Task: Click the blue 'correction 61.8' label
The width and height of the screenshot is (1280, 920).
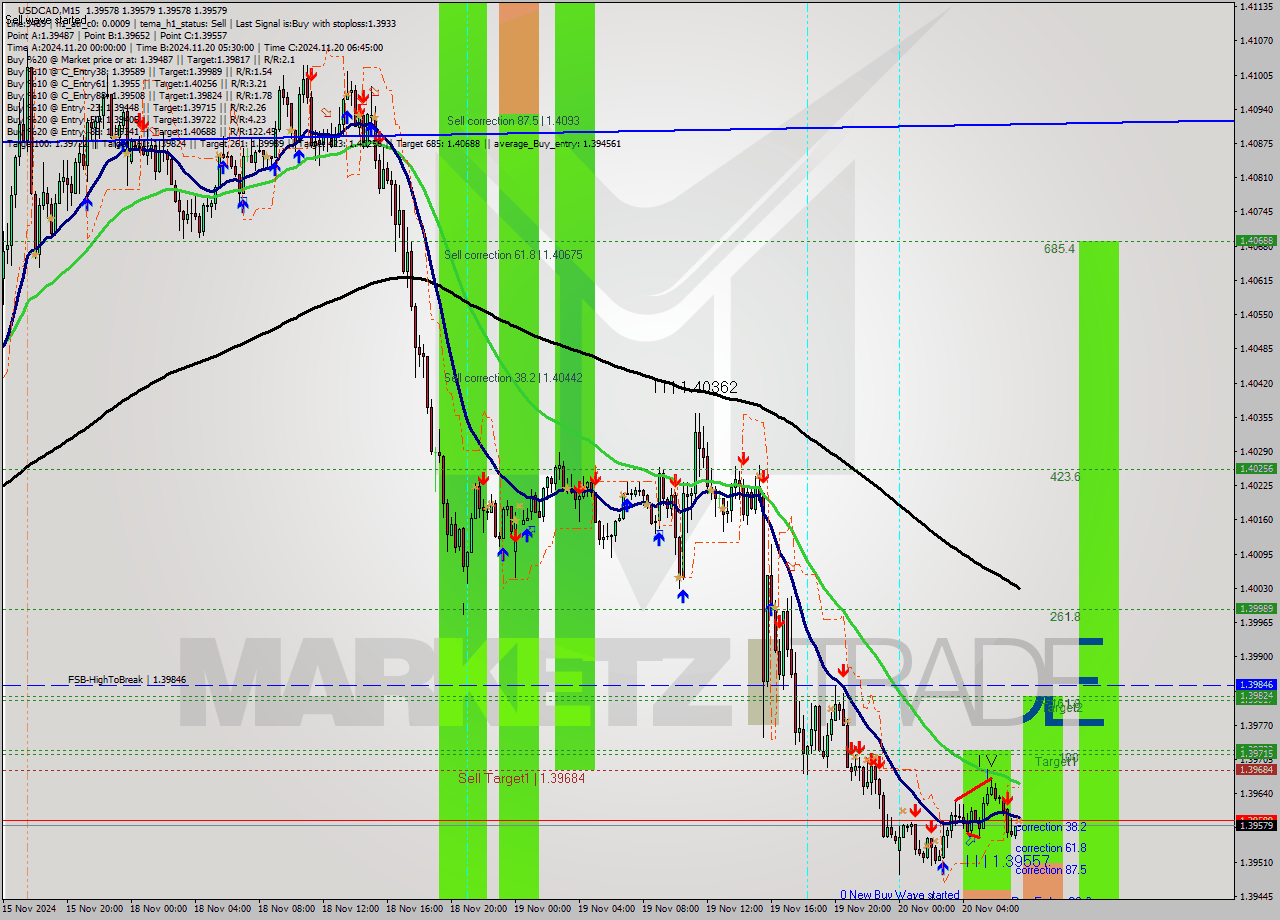Action: [1050, 848]
